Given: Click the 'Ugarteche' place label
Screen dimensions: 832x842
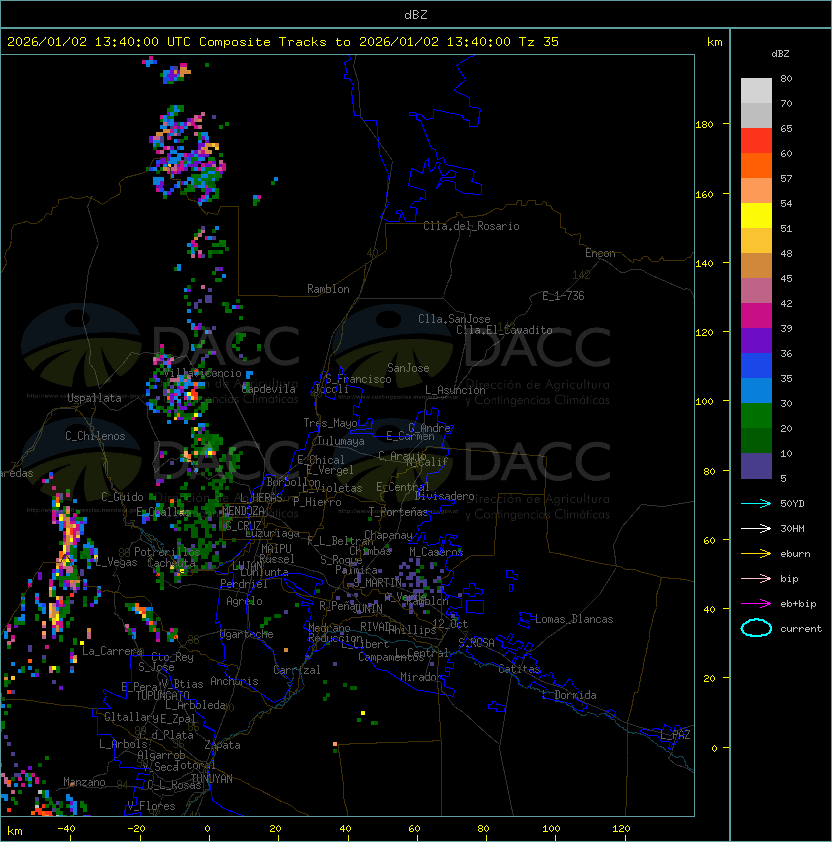Looking at the screenshot, I should click(x=247, y=634).
